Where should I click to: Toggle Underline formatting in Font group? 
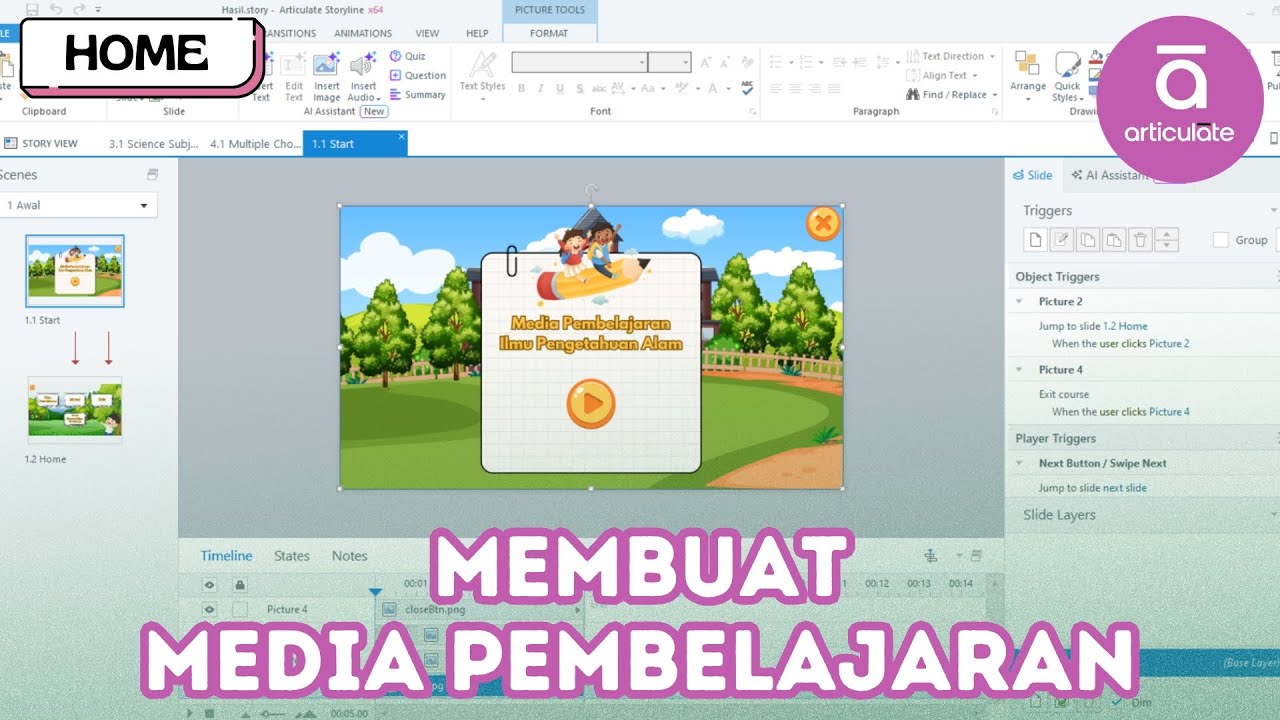[x=560, y=88]
